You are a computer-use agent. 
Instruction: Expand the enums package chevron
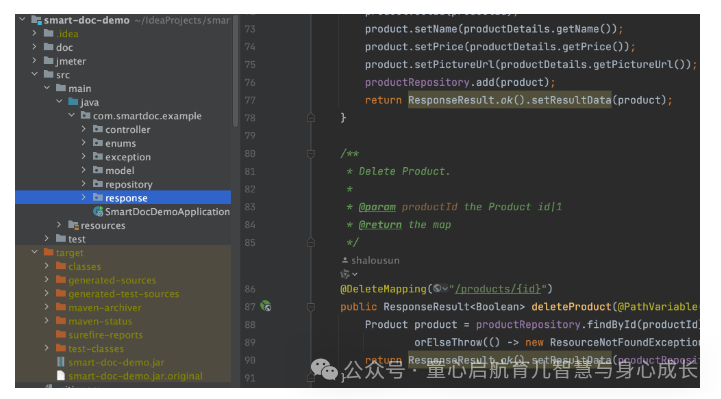84,143
